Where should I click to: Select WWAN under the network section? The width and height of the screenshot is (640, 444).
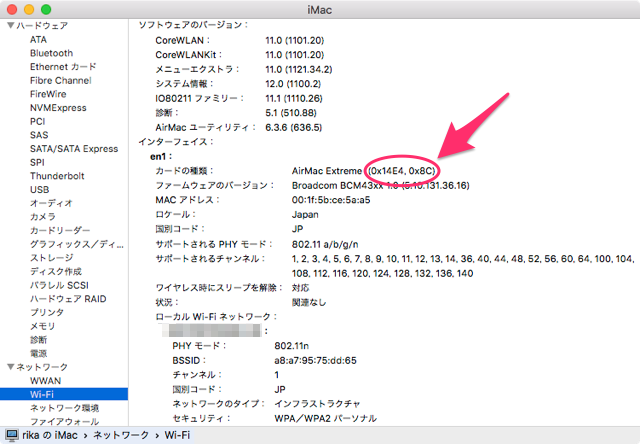[46, 381]
